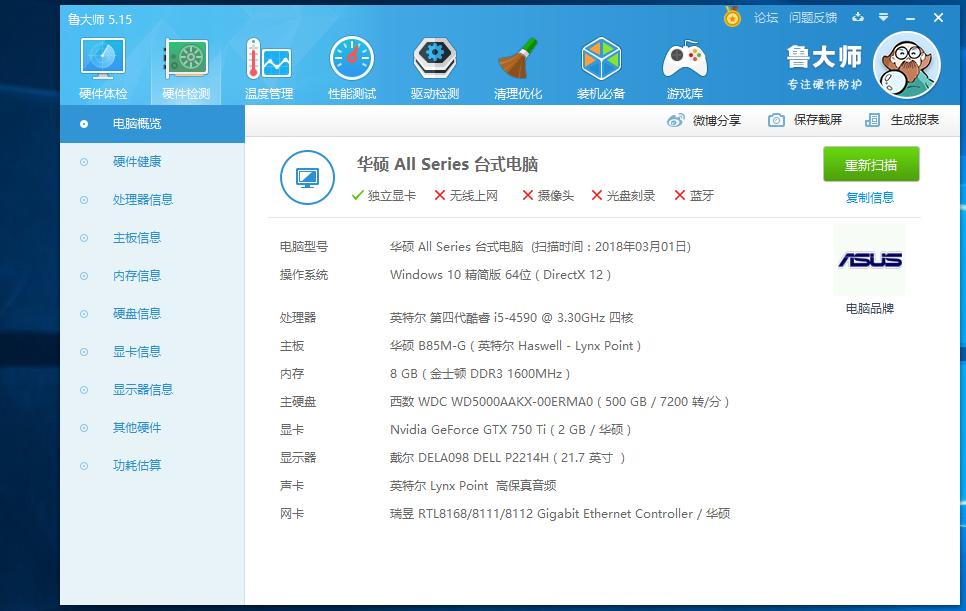Click the gold medal icon in title bar

[733, 17]
